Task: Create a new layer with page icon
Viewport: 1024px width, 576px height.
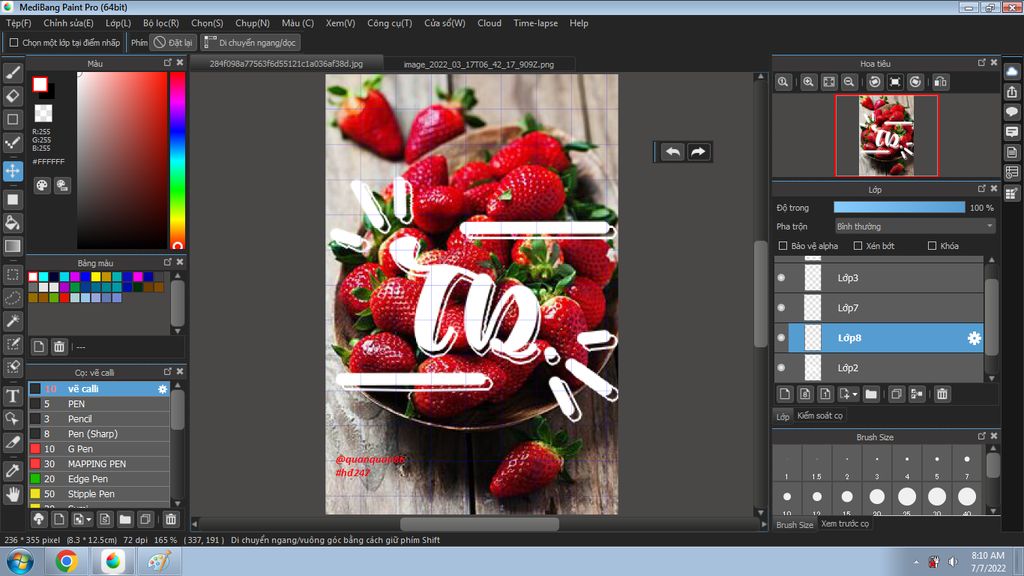Action: 784,394
